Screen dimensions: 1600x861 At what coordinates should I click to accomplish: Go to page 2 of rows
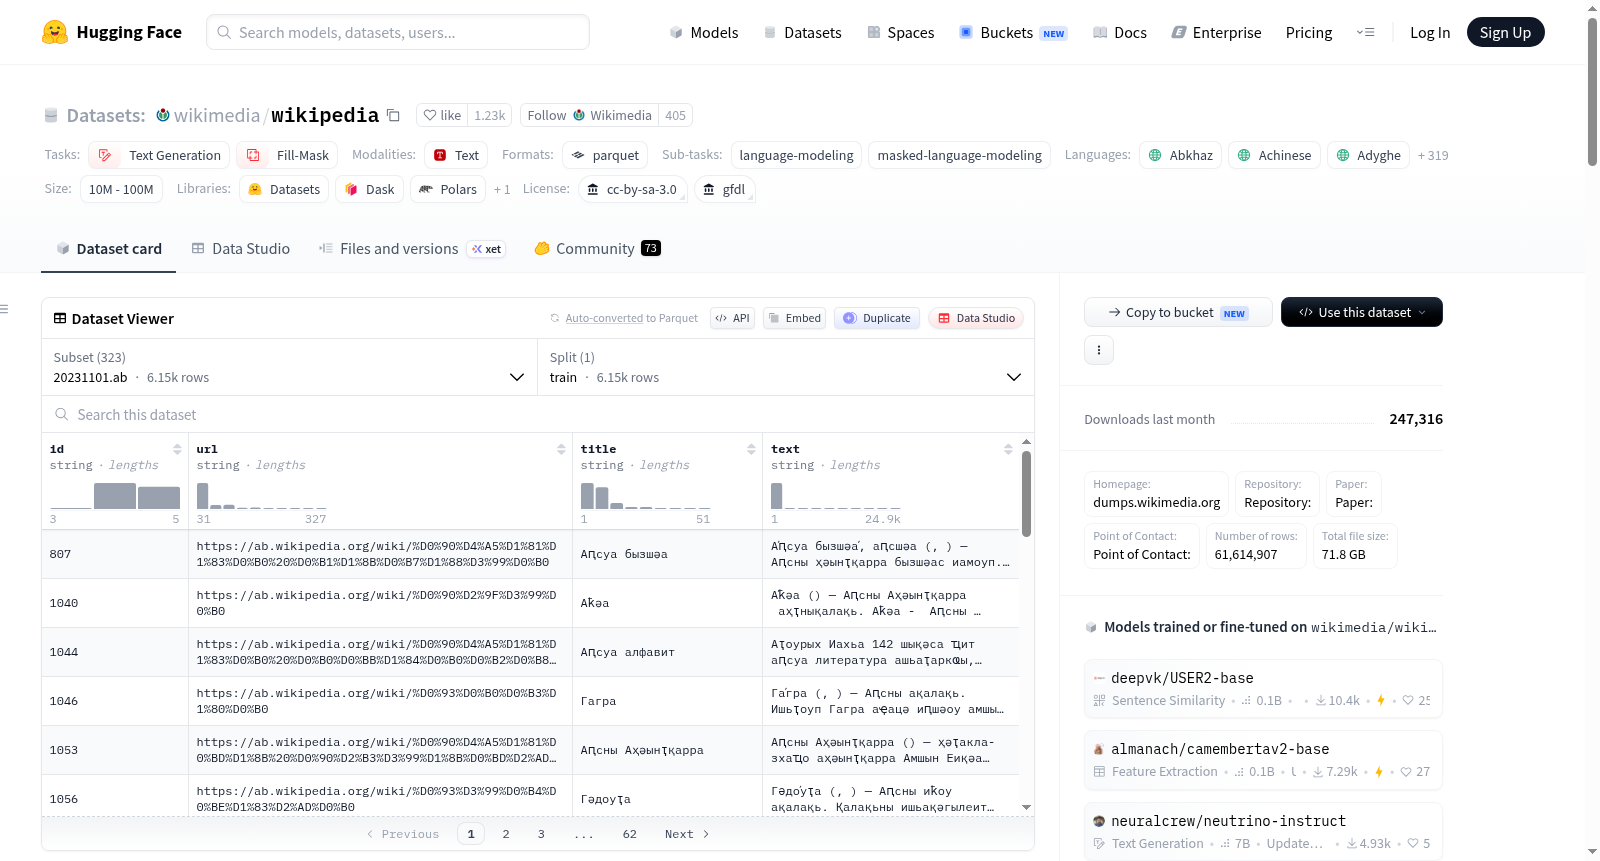pos(506,834)
